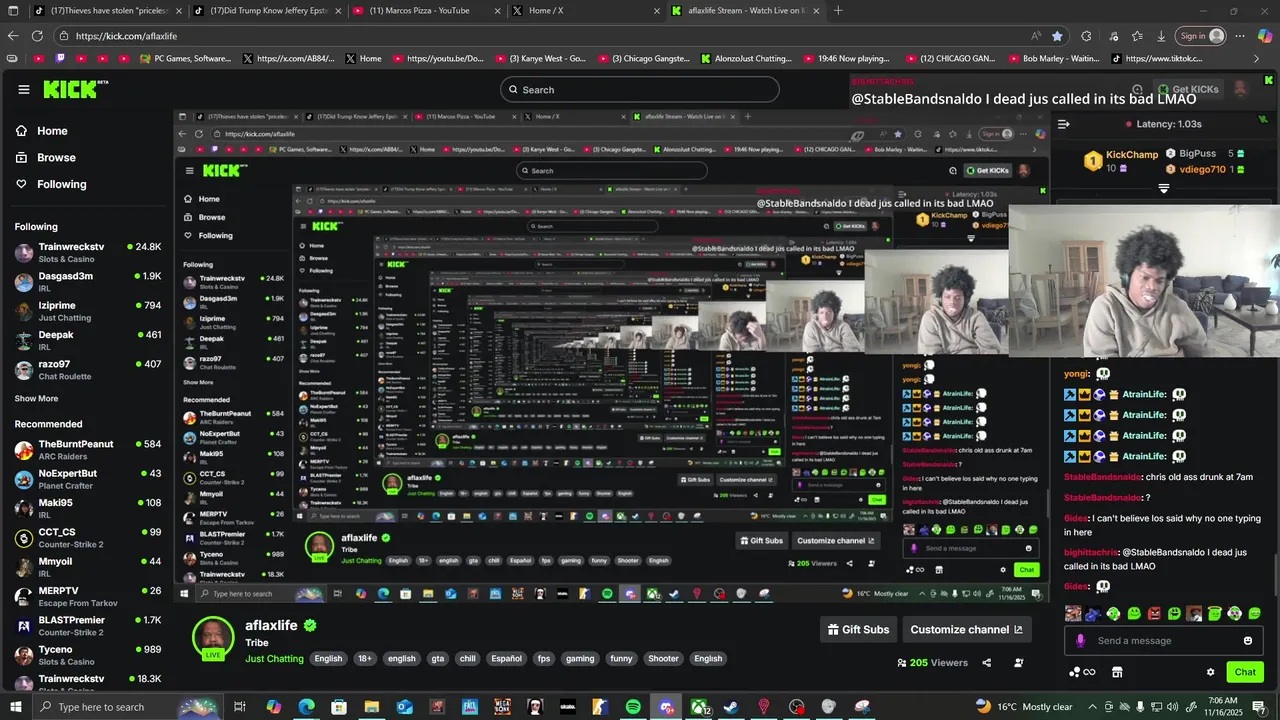1280x720 pixels.
Task: Open chat settings gear icon
Action: point(1210,672)
